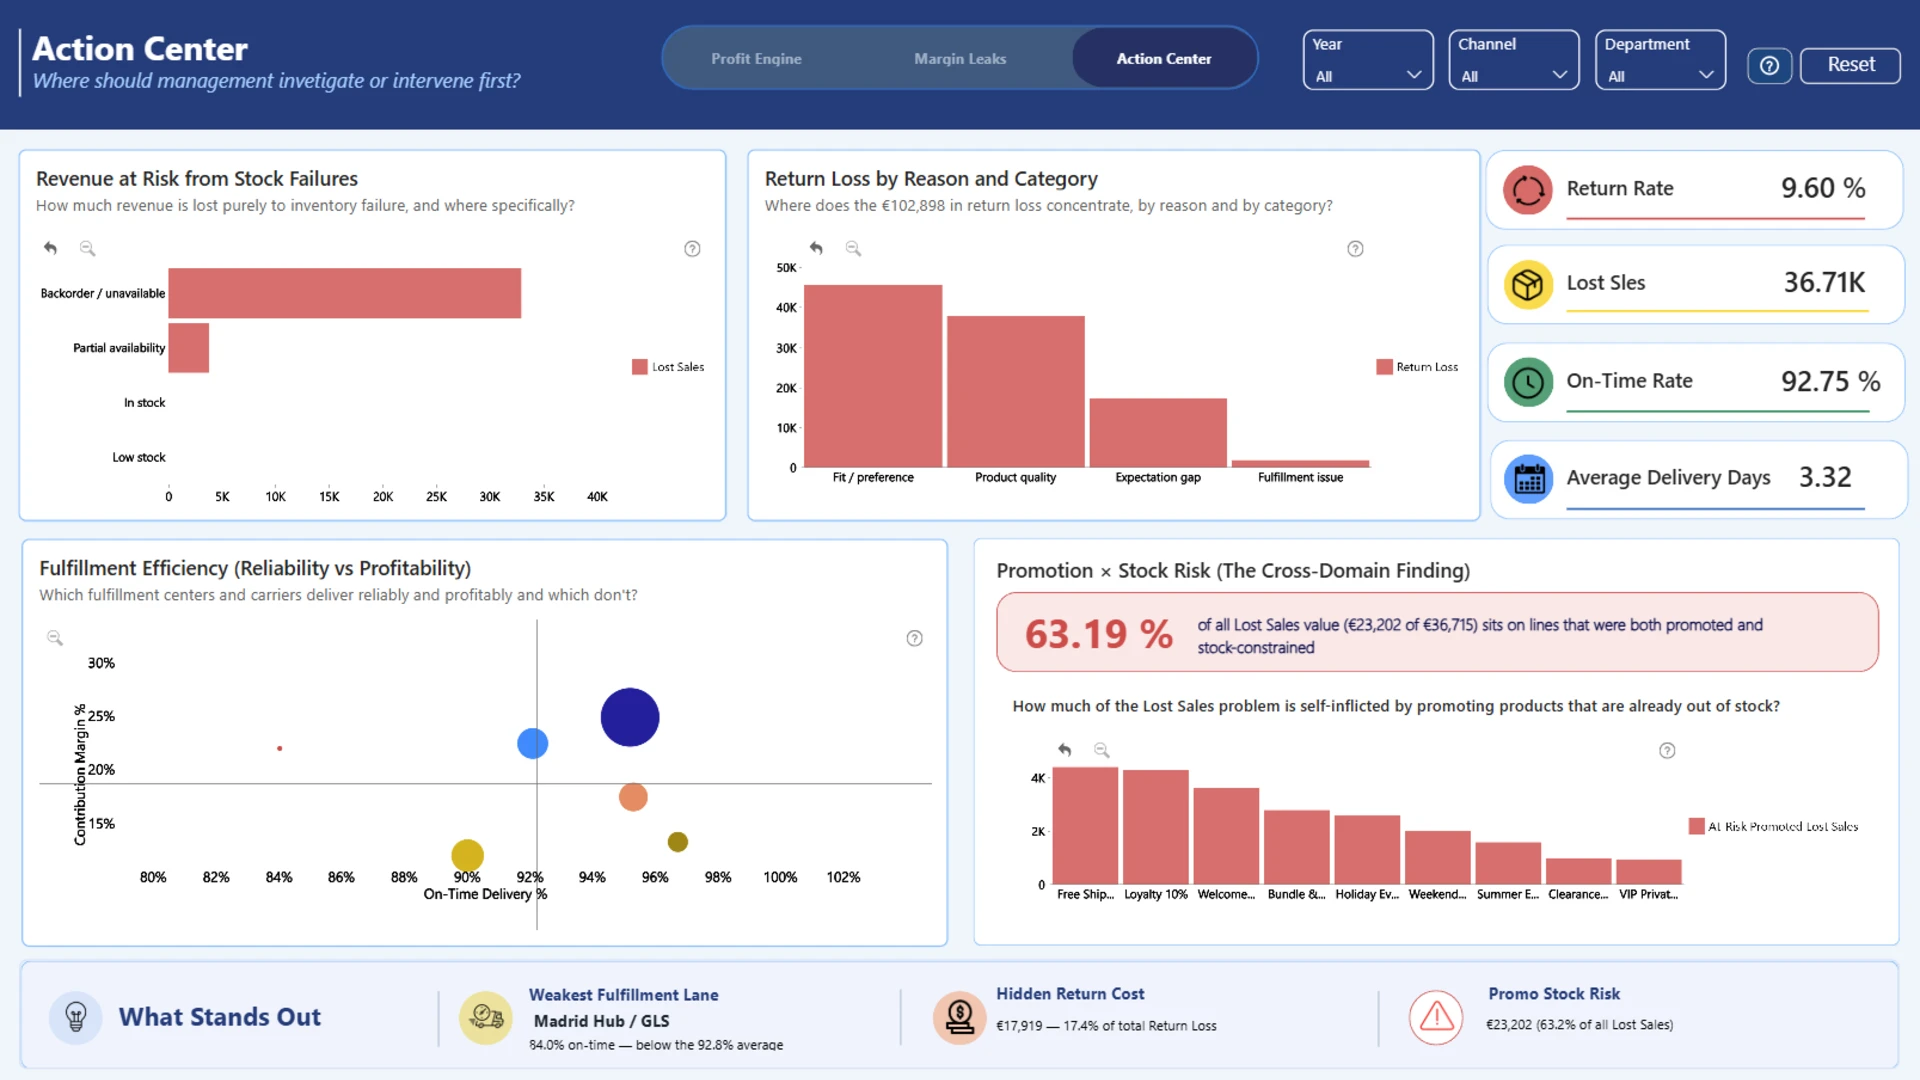Click the Hidden Return Cost money icon

960,1018
